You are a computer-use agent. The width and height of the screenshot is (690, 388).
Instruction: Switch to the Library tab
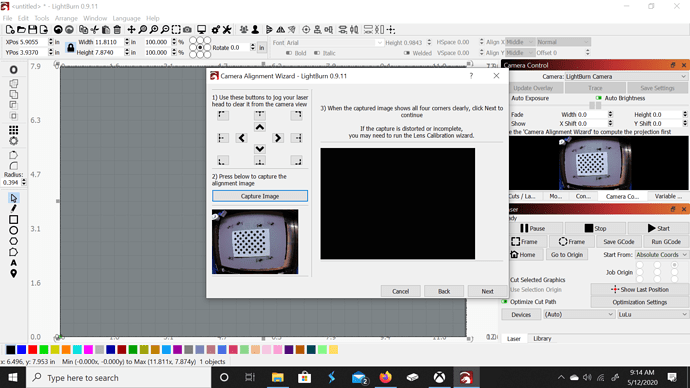tap(542, 338)
